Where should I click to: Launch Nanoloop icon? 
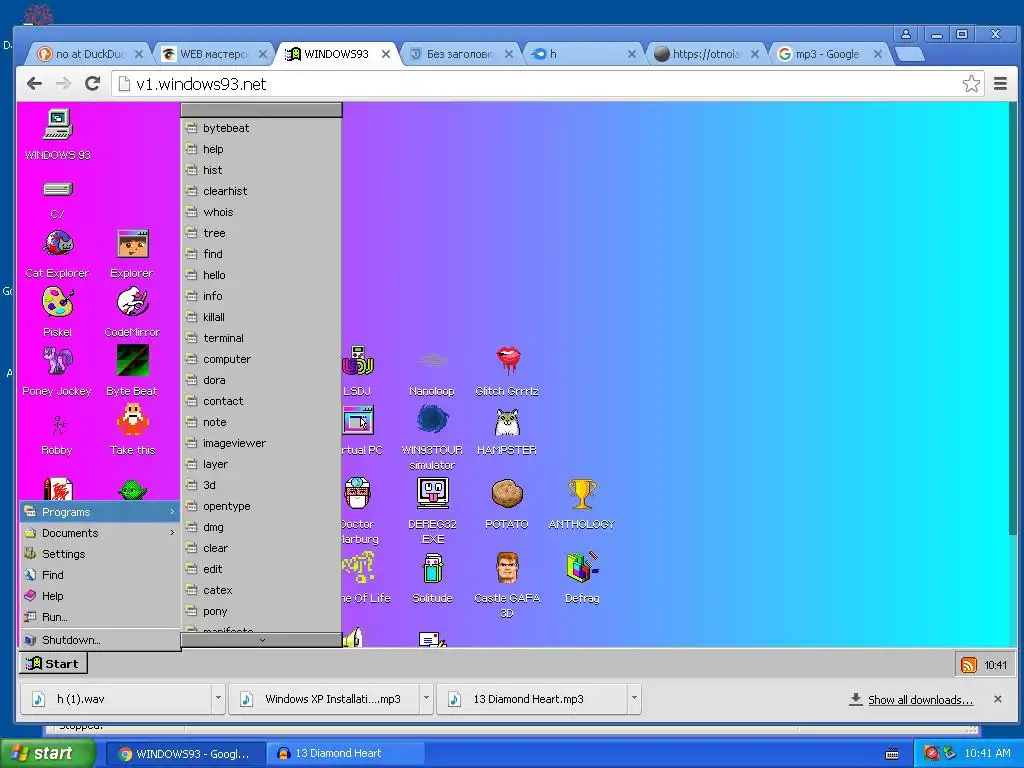pyautogui.click(x=432, y=361)
